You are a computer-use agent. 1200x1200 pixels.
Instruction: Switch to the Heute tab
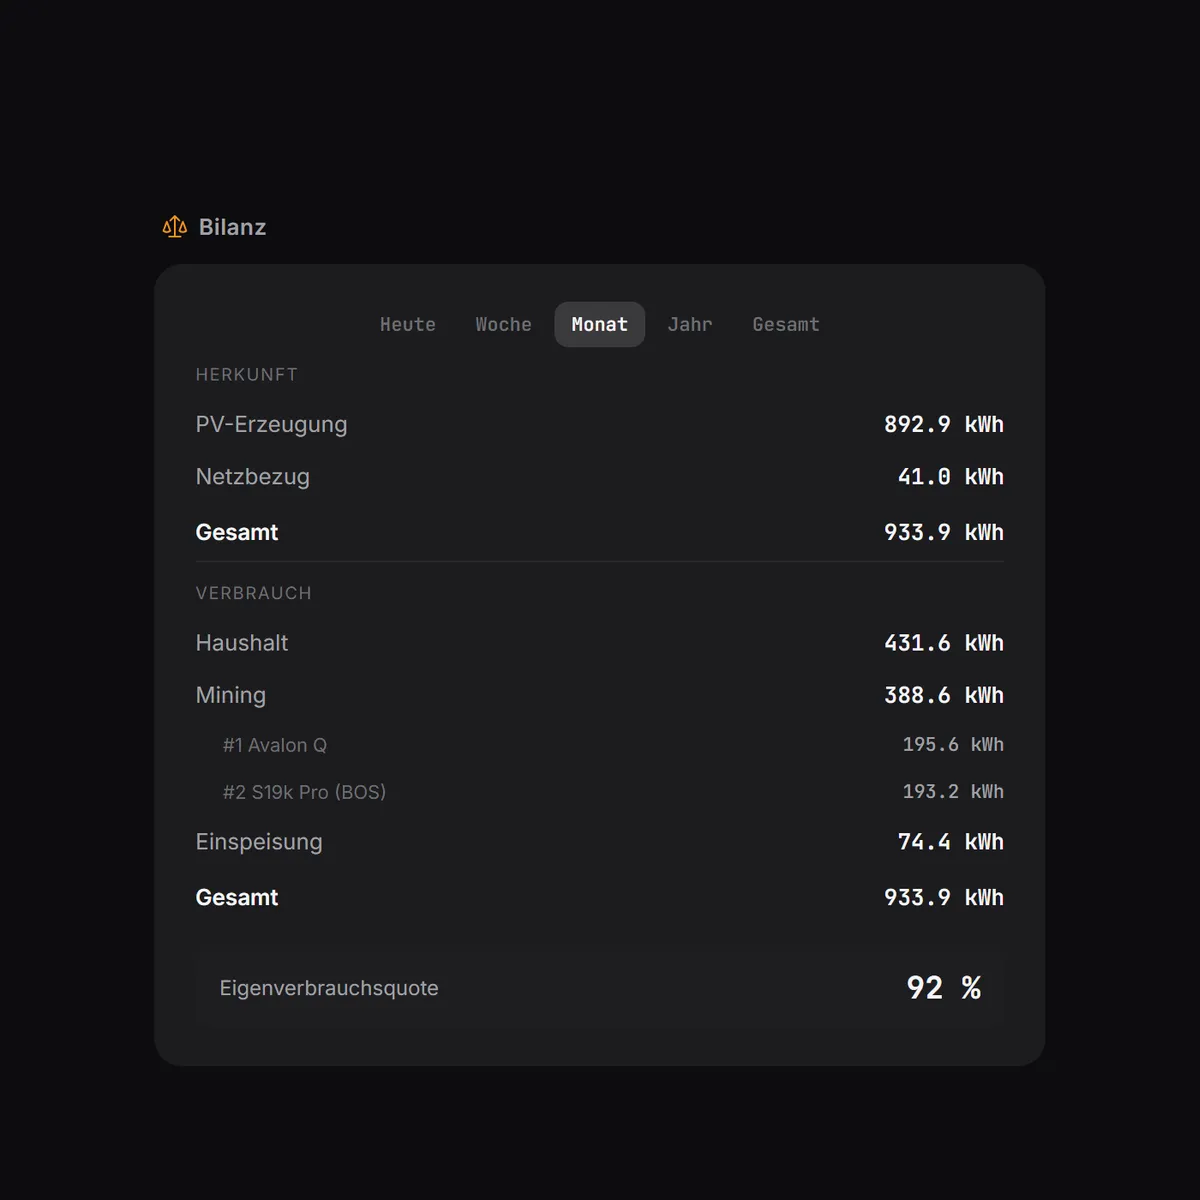point(408,325)
